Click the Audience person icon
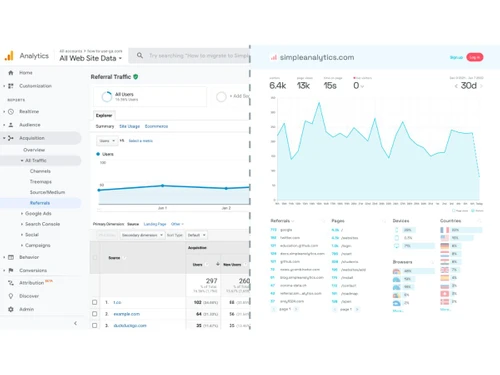The height and width of the screenshot is (375, 500). pyautogui.click(x=11, y=125)
